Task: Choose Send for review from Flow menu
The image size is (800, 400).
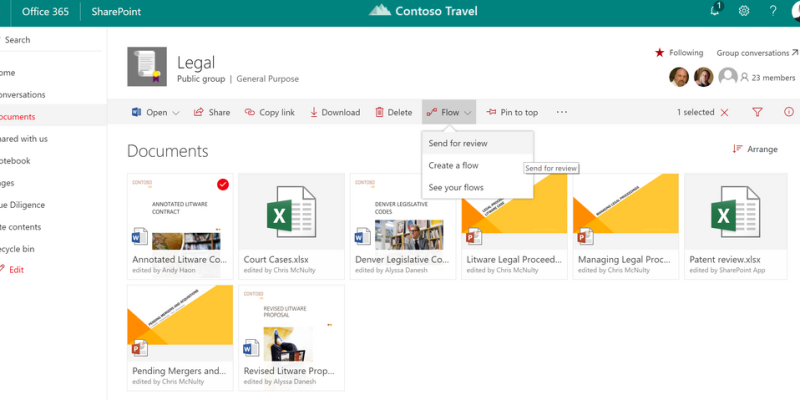Action: point(478,143)
